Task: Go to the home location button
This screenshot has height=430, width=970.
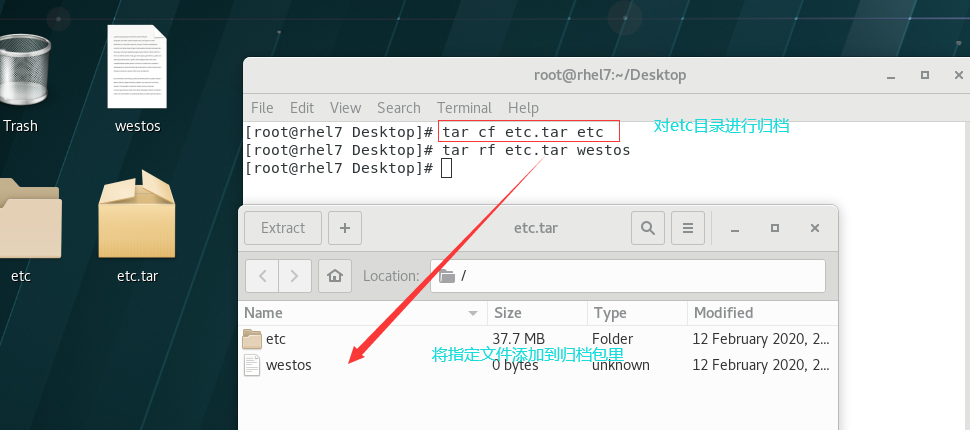Action: [335, 276]
